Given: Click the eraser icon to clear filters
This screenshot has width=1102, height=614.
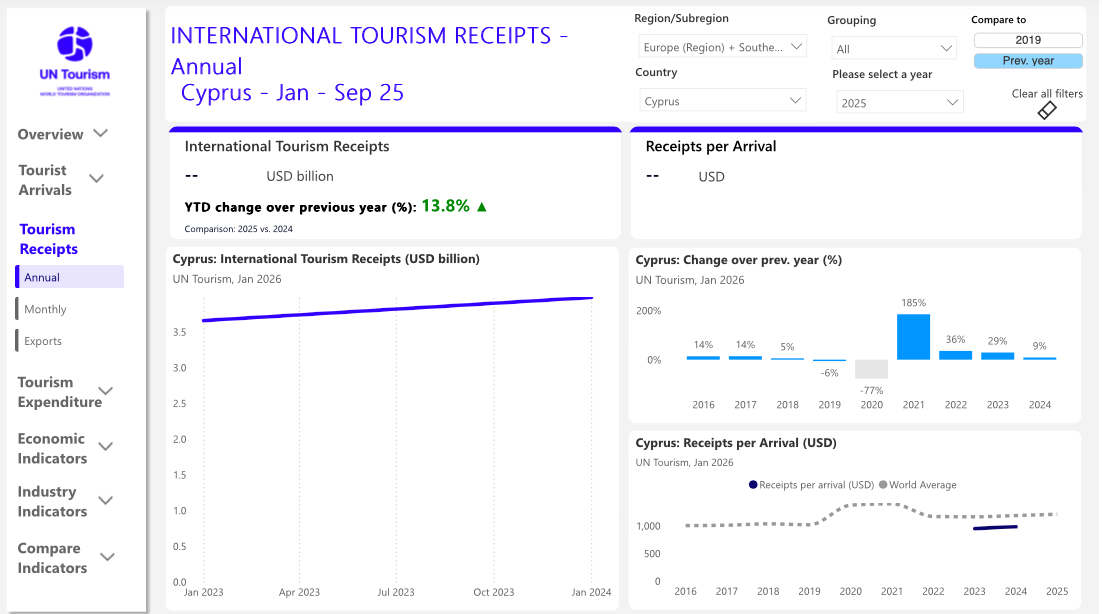Looking at the screenshot, I should 1047,110.
